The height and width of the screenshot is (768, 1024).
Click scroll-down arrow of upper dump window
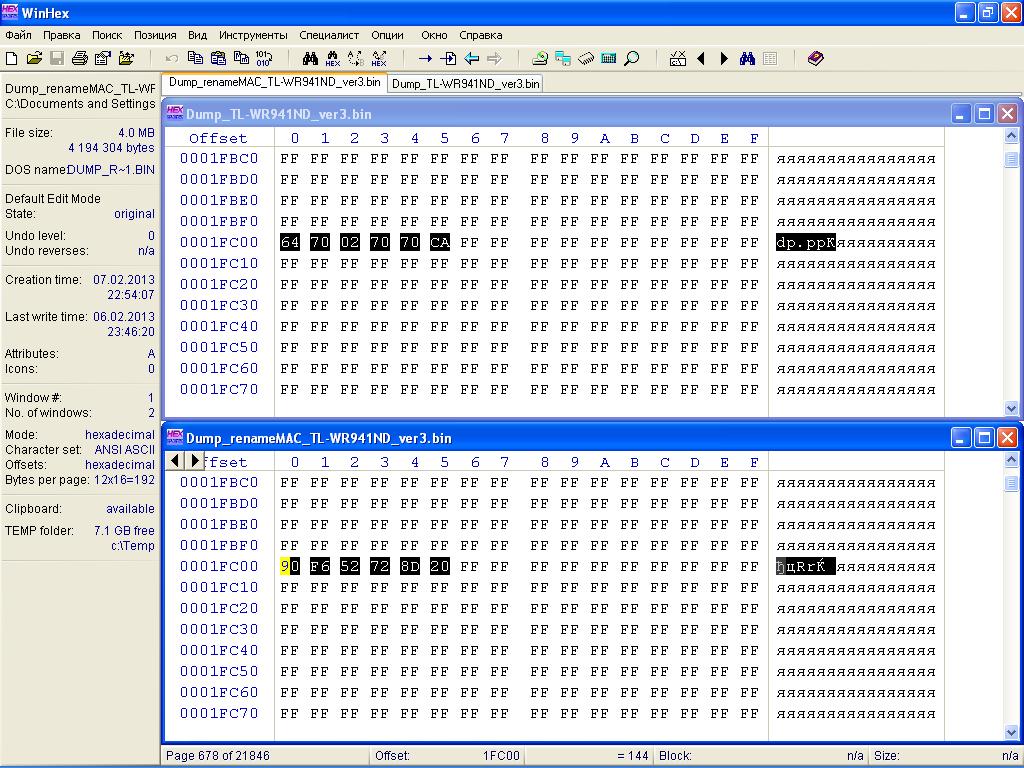tap(1011, 409)
